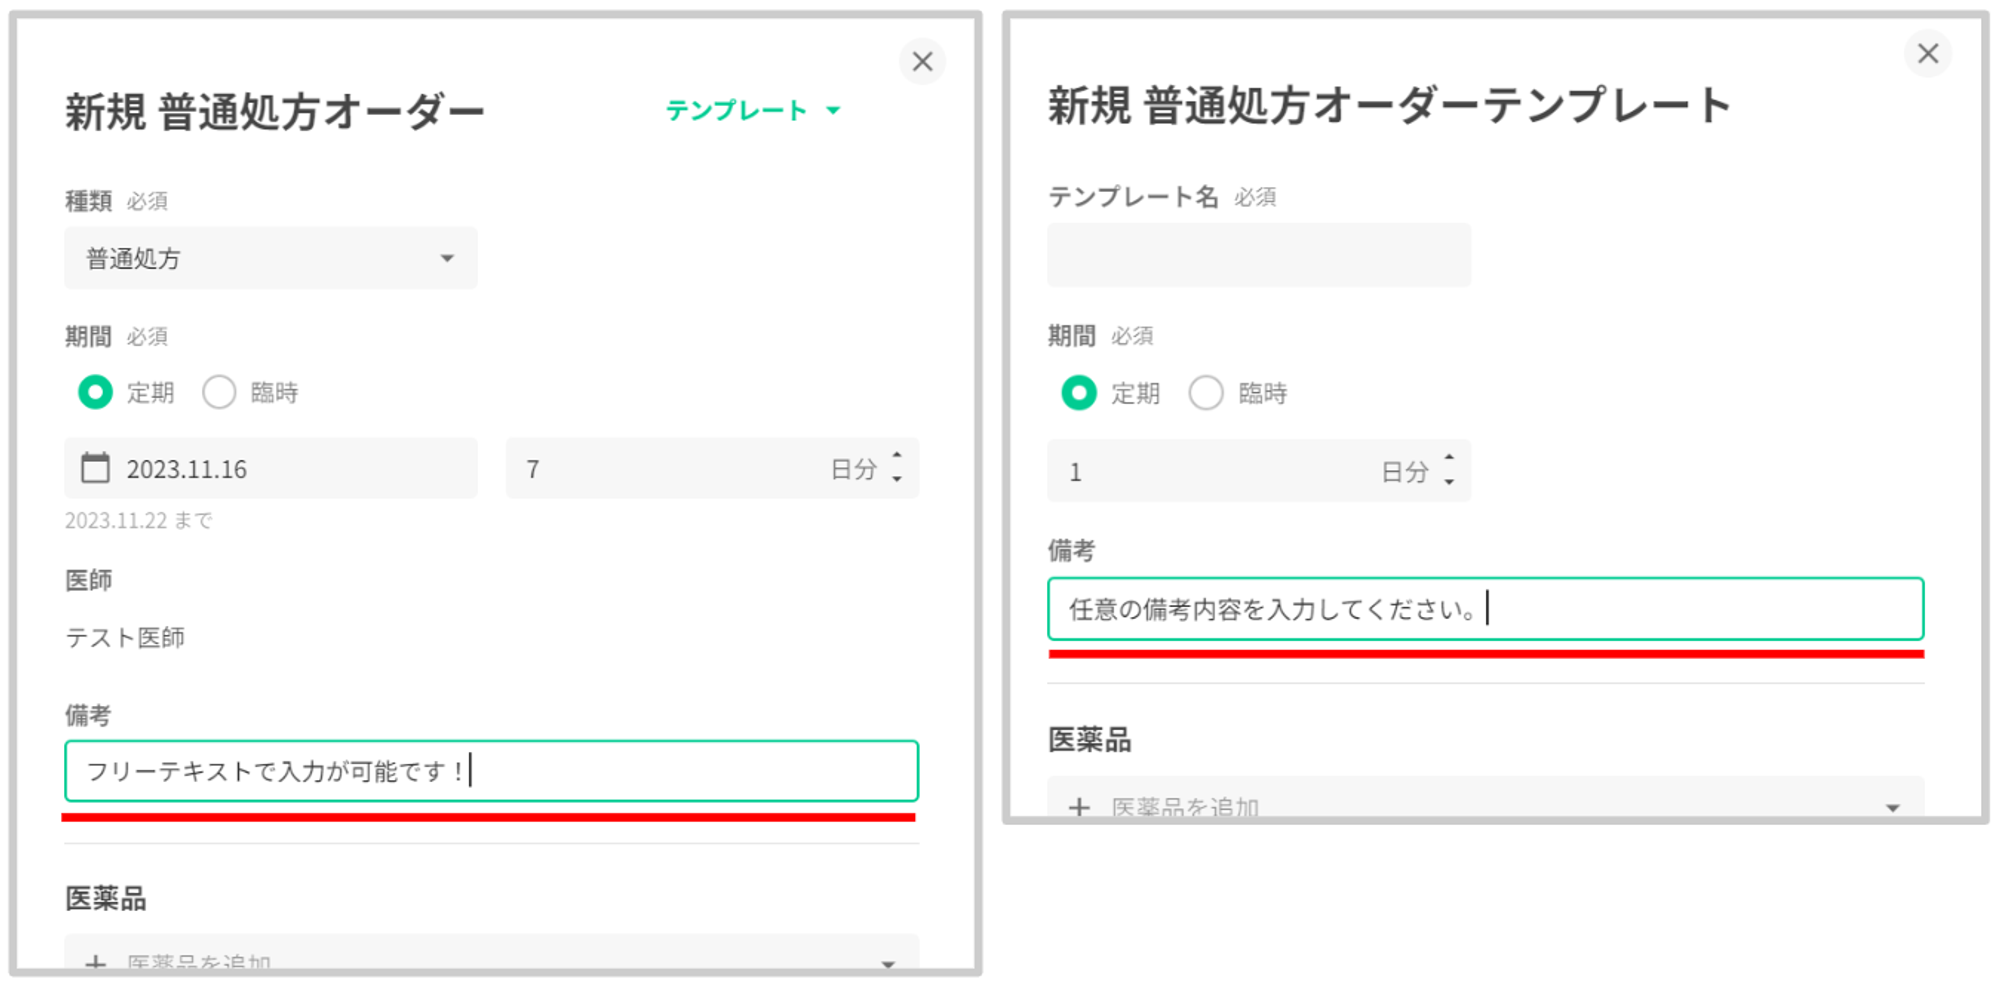The height and width of the screenshot is (989, 2000).
Task: Select 臨時 radio in order dialog
Action: [220, 392]
